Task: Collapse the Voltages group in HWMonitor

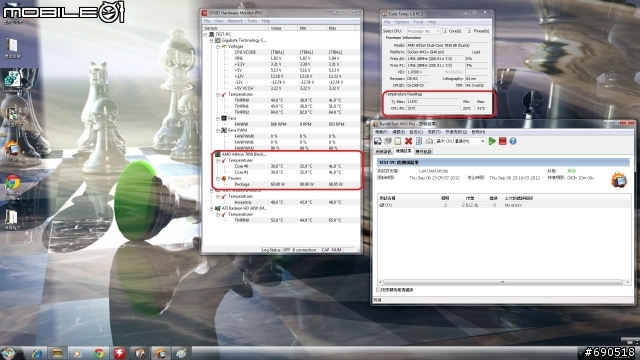Action: [x=218, y=47]
